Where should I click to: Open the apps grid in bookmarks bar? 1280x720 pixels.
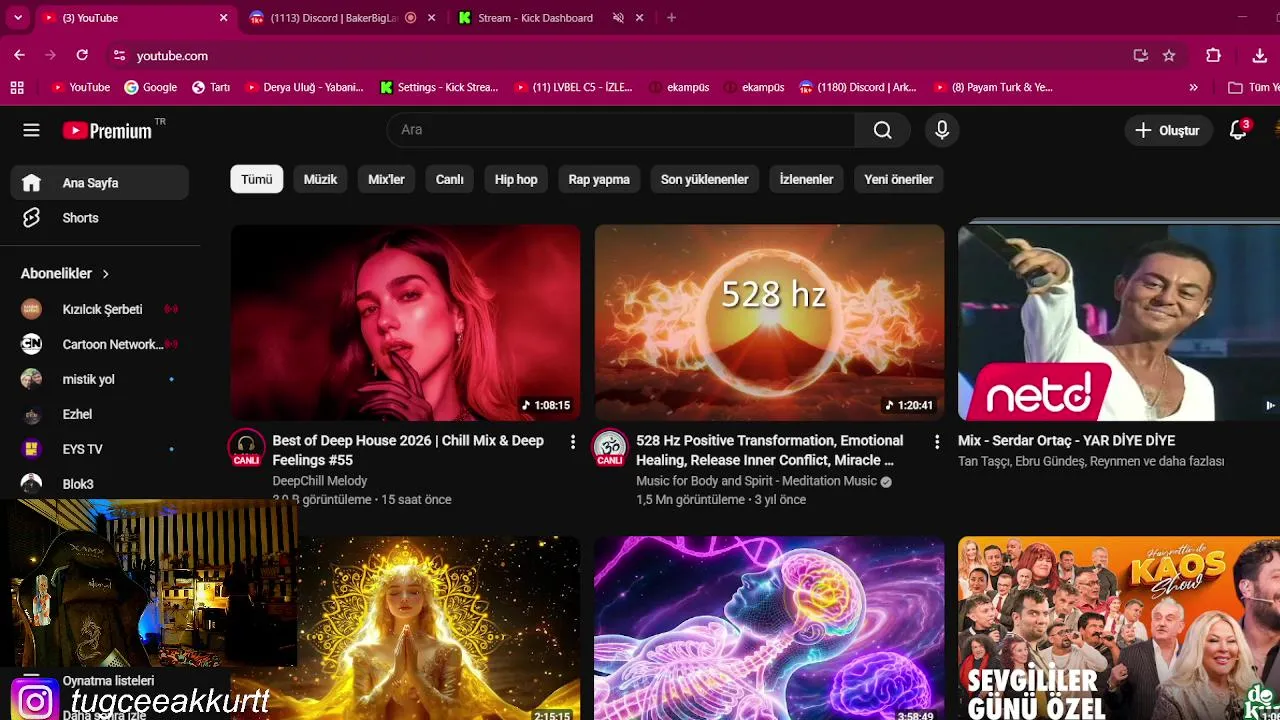(x=17, y=87)
